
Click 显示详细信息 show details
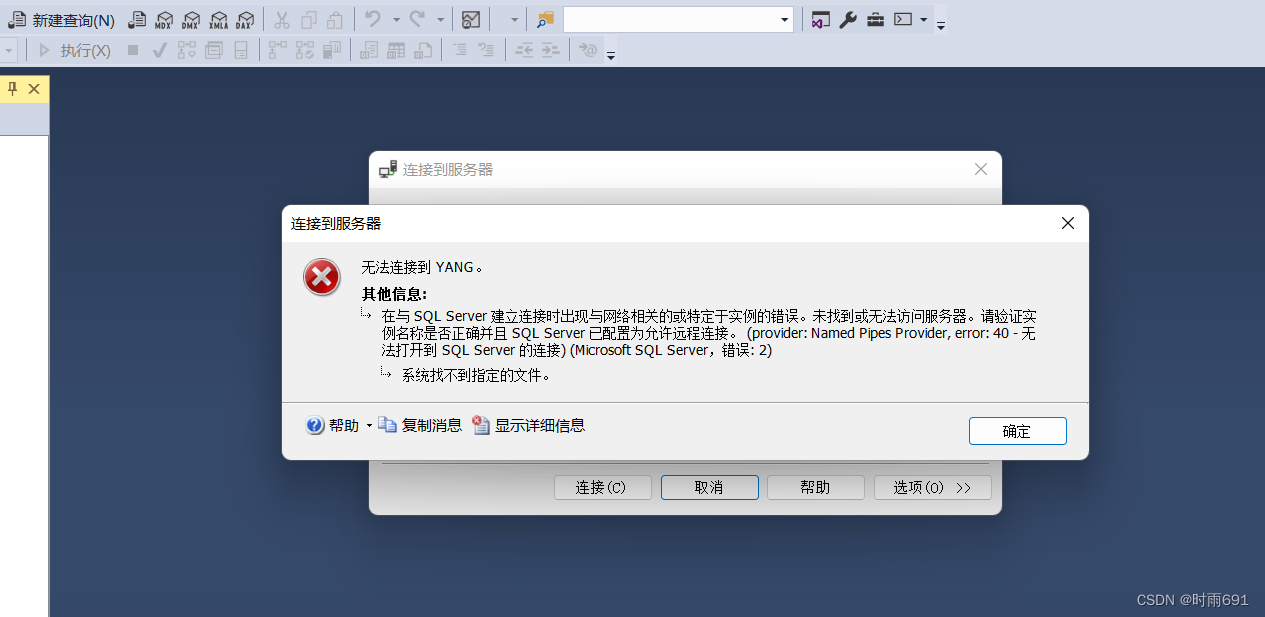(x=529, y=425)
